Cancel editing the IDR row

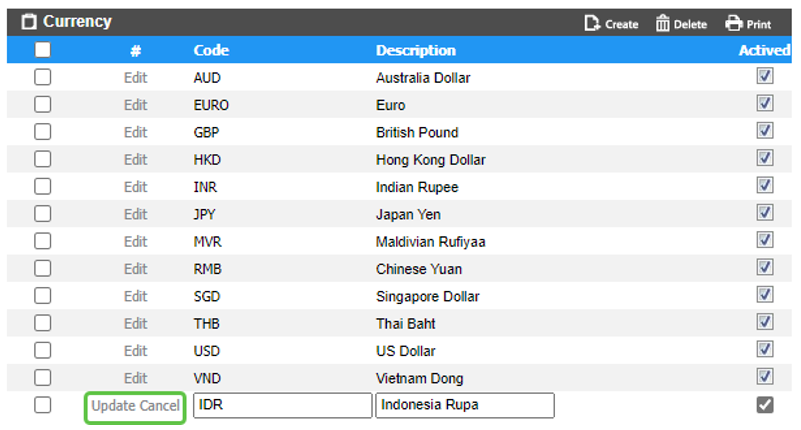[160, 405]
